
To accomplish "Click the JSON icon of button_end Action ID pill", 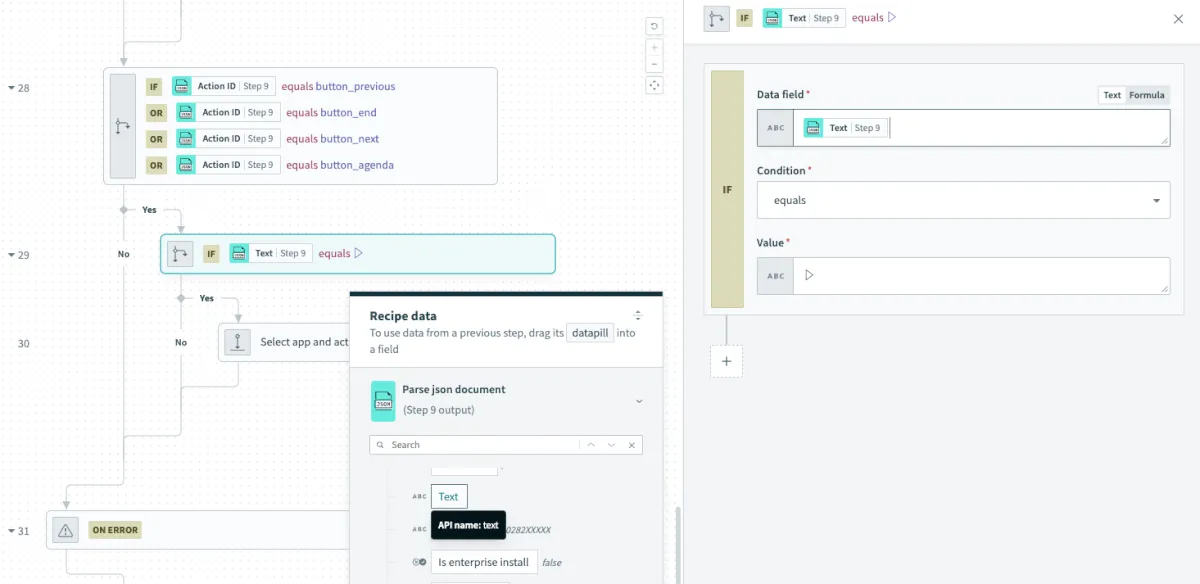I will [185, 112].
